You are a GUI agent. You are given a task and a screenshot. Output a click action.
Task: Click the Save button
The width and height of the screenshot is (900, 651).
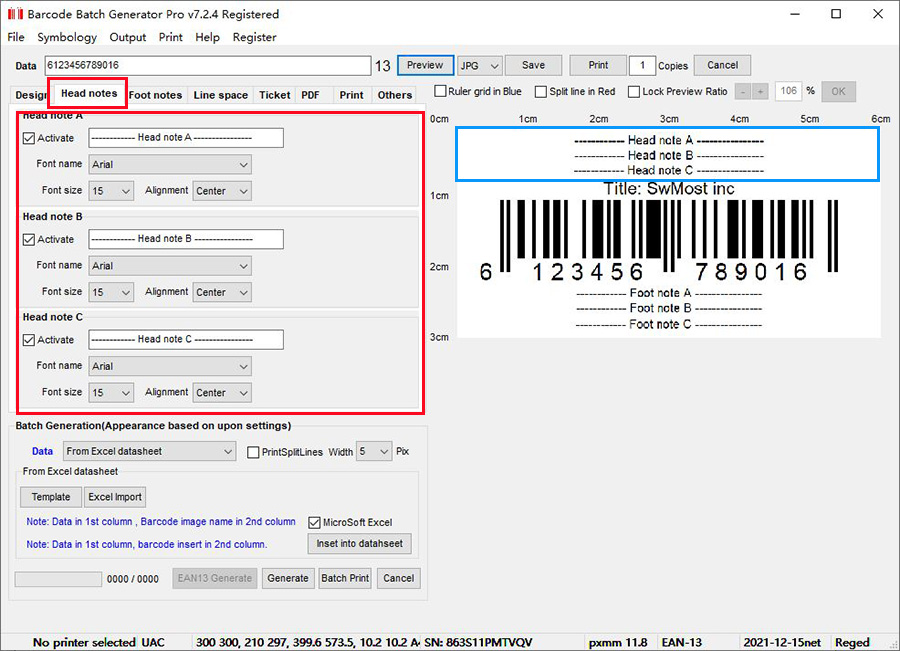click(x=533, y=65)
